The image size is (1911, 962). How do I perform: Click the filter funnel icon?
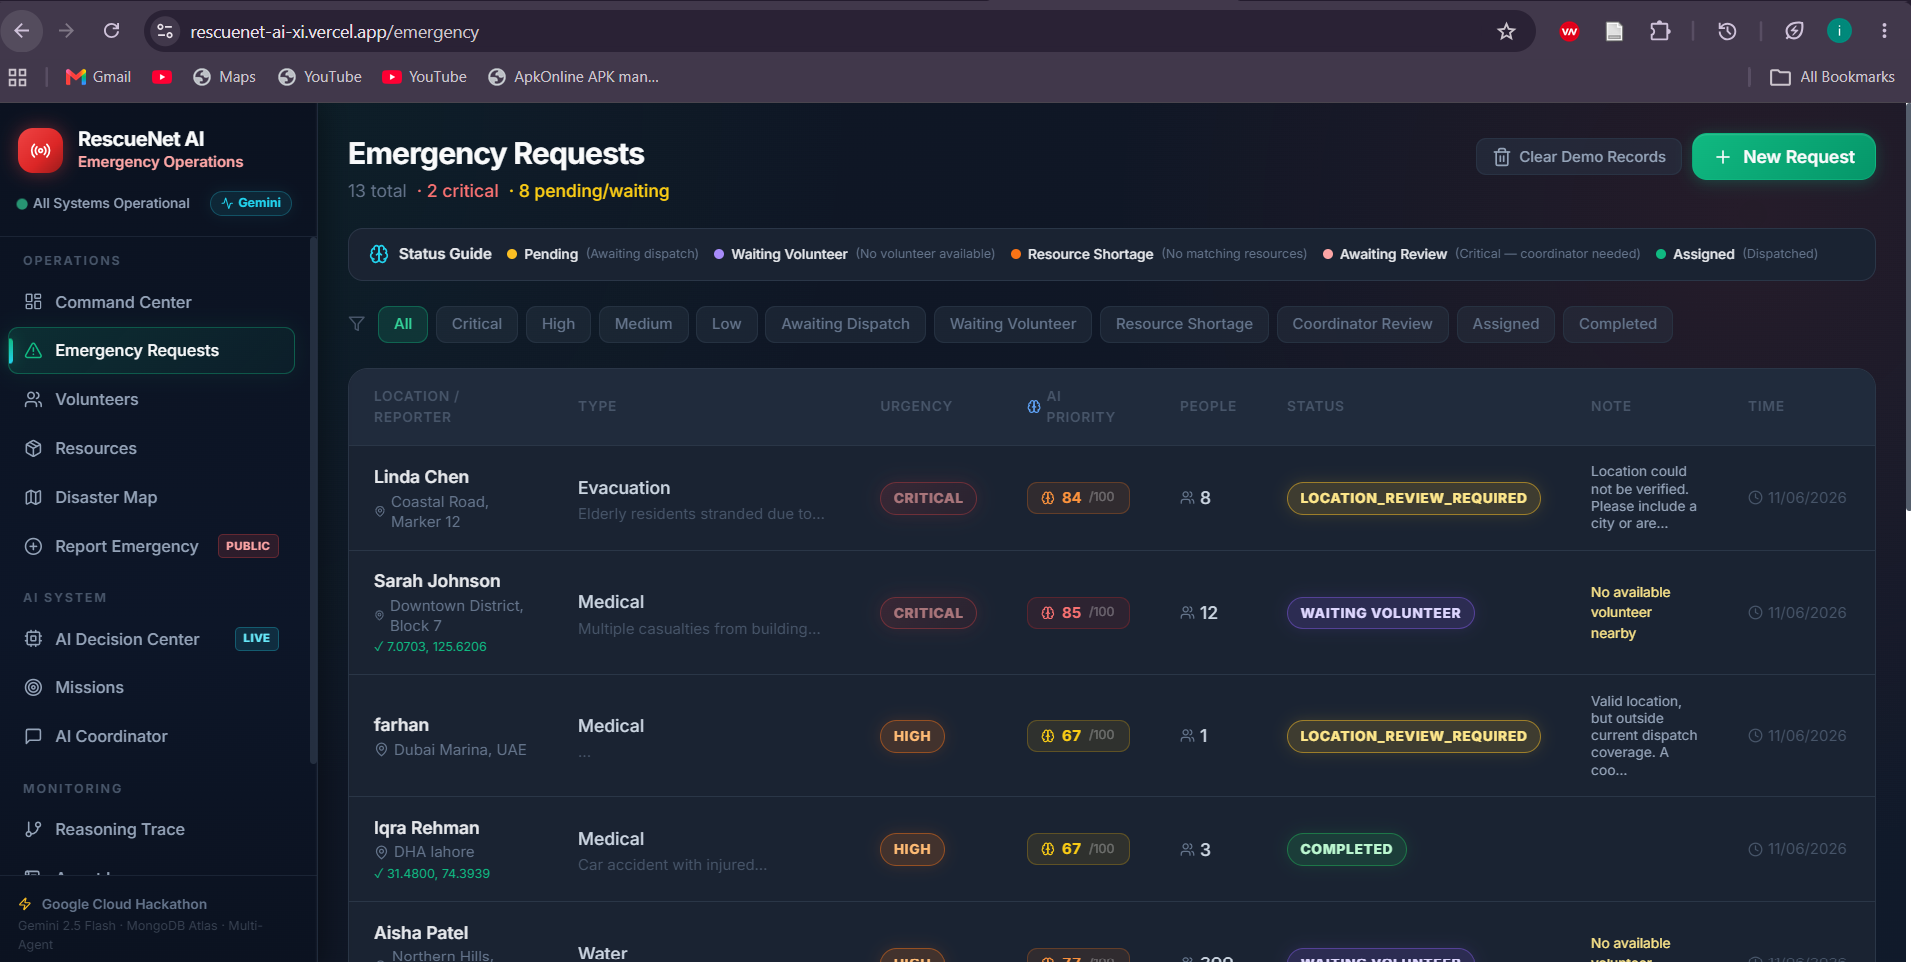pos(356,324)
